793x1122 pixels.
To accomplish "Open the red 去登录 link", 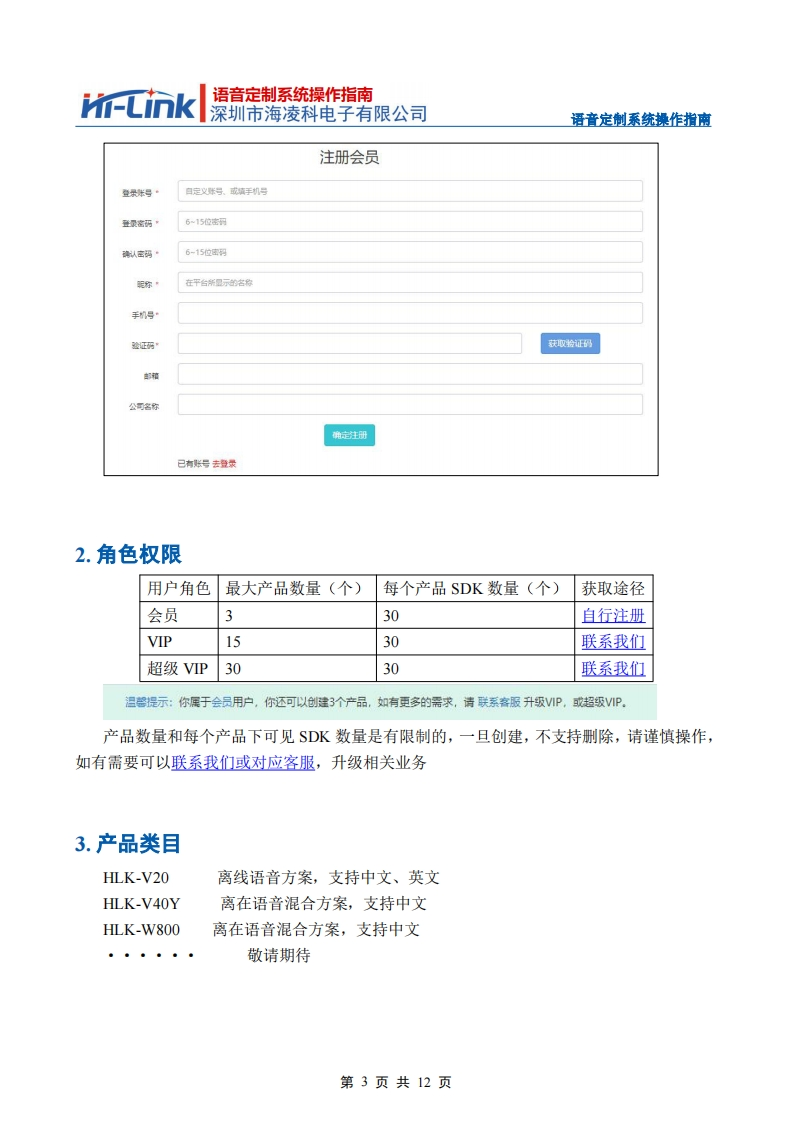I will coord(225,464).
